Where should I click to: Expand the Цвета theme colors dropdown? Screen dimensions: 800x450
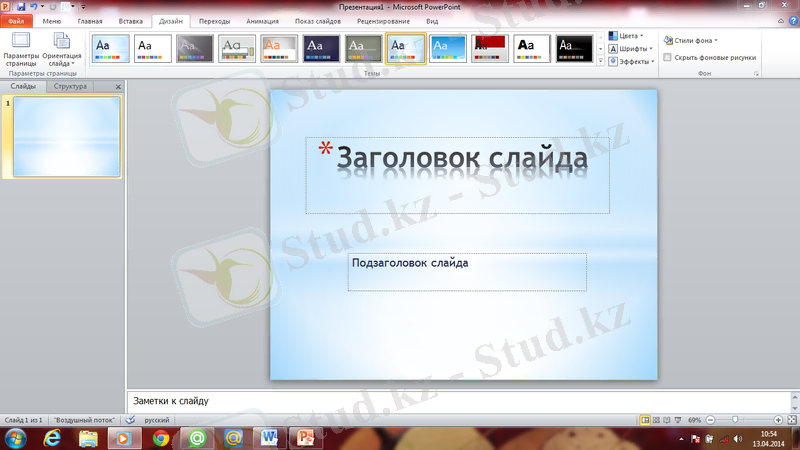629,36
